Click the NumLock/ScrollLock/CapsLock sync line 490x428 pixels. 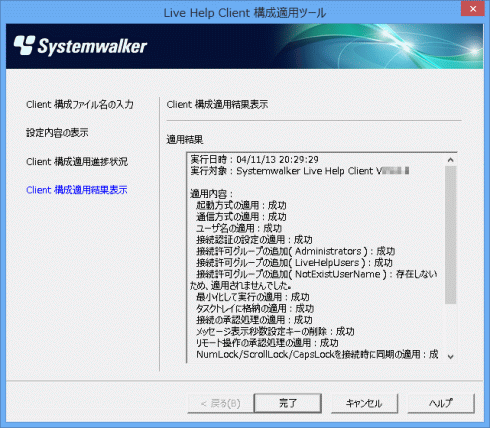tap(317, 354)
